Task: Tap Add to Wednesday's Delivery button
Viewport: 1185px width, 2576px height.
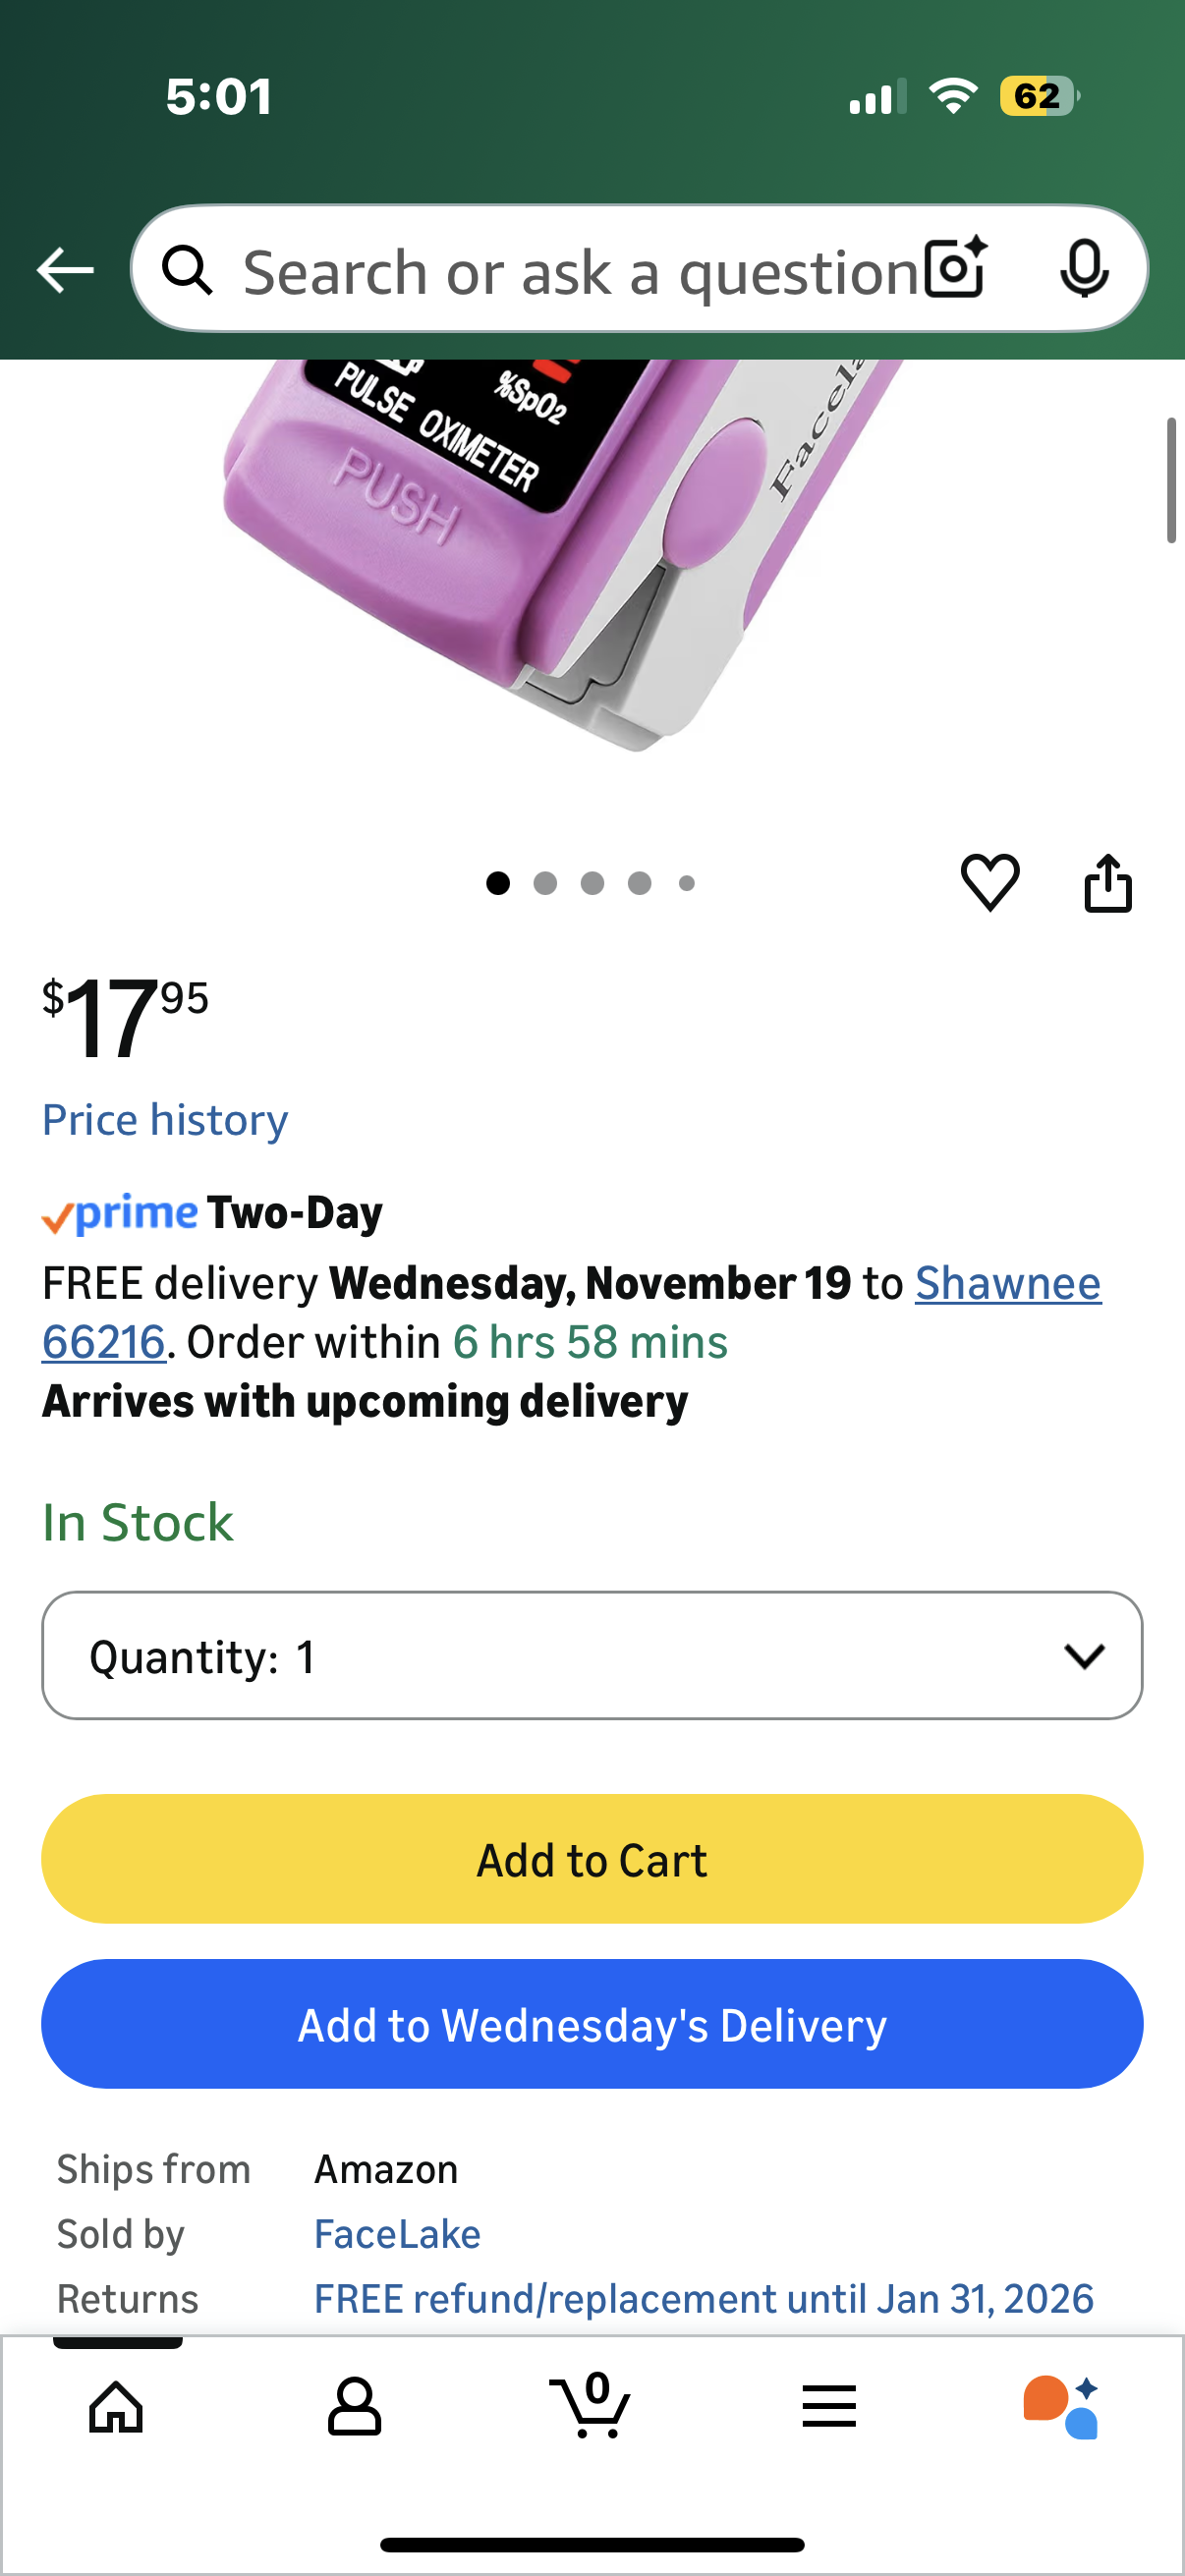Action: (592, 2024)
